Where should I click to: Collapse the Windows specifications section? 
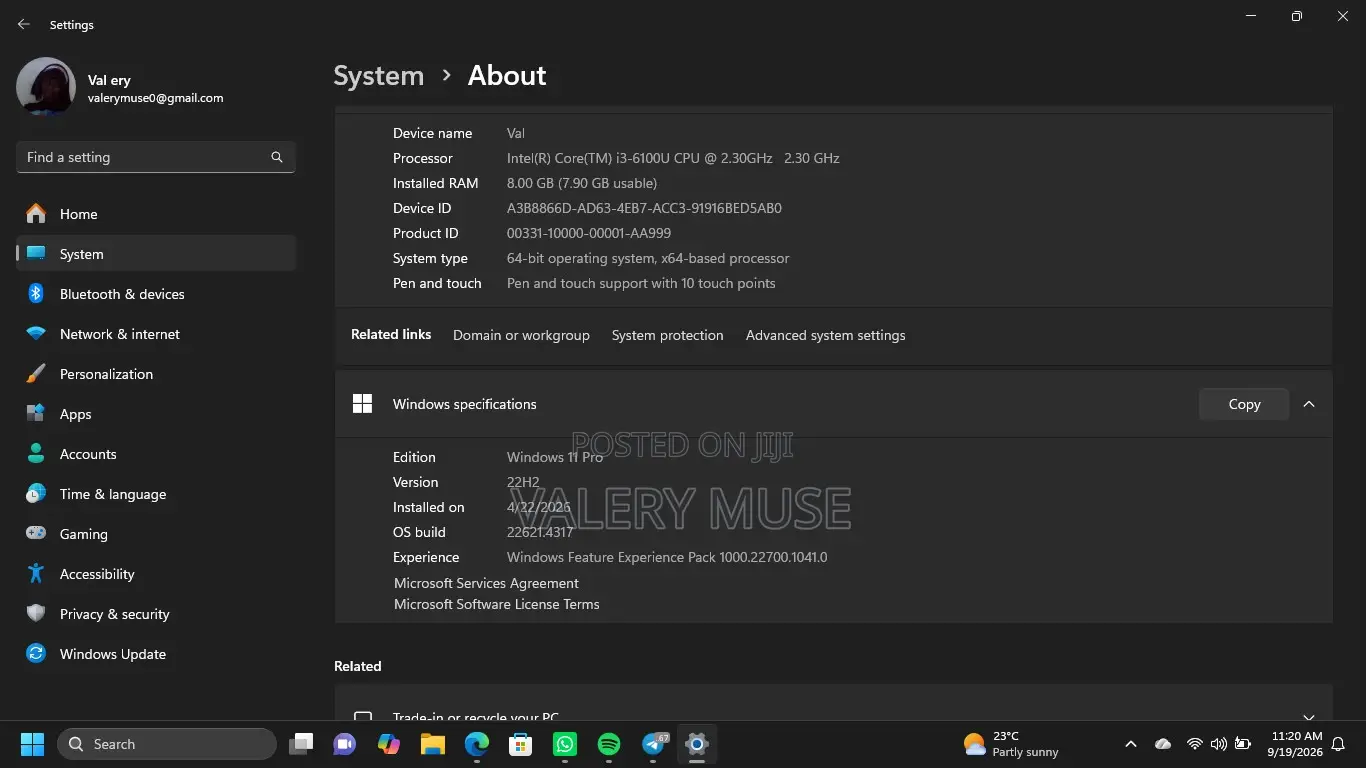[1309, 404]
